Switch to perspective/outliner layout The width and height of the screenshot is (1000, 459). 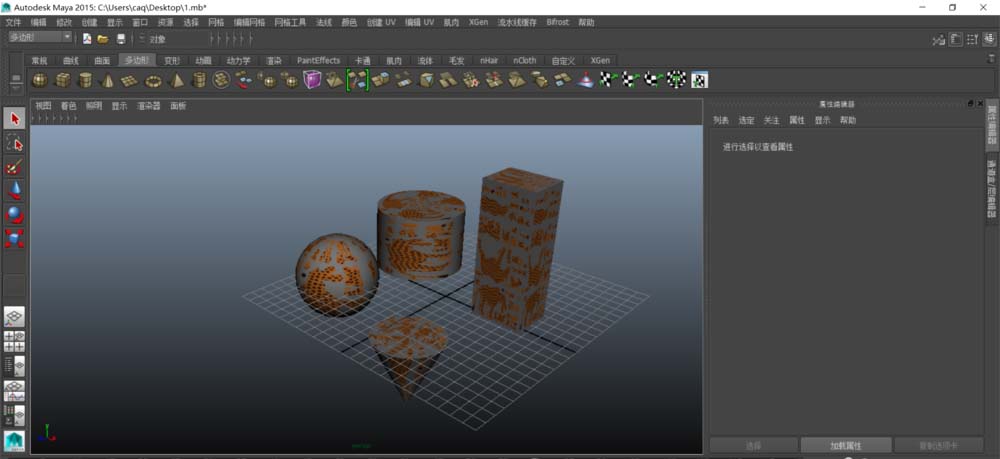[x=15, y=366]
